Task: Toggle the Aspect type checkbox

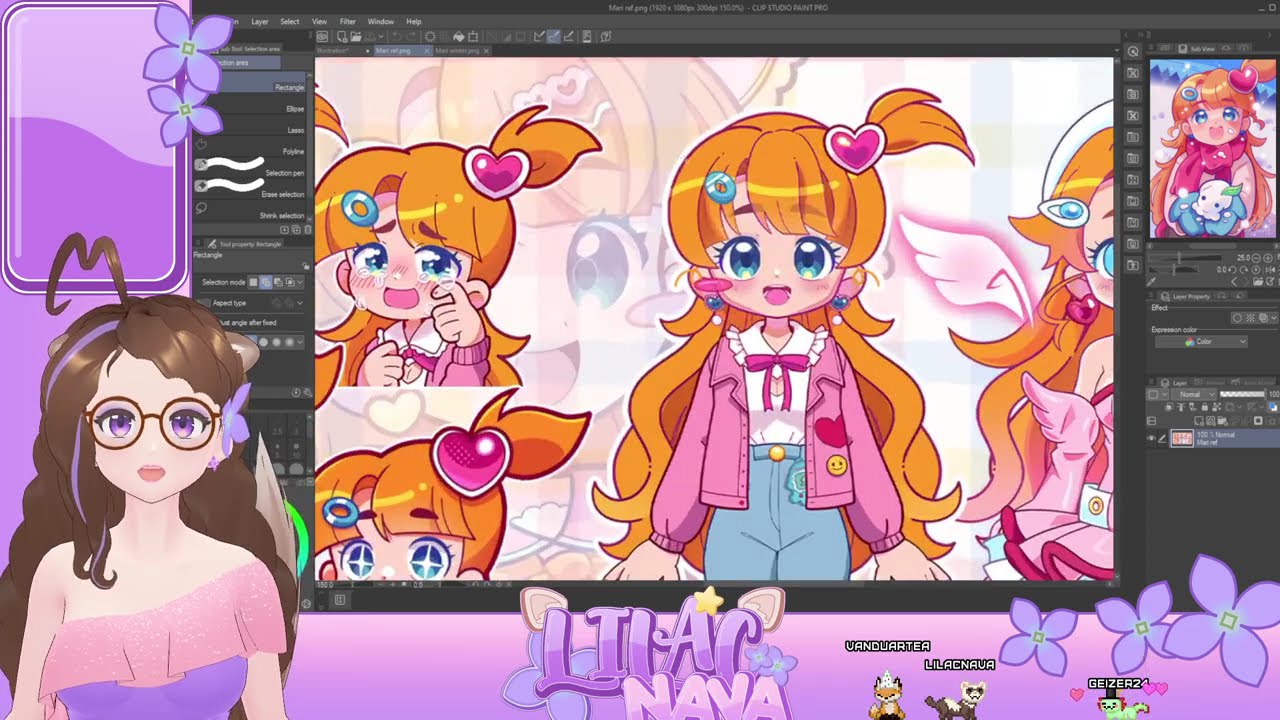Action: pyautogui.click(x=206, y=303)
